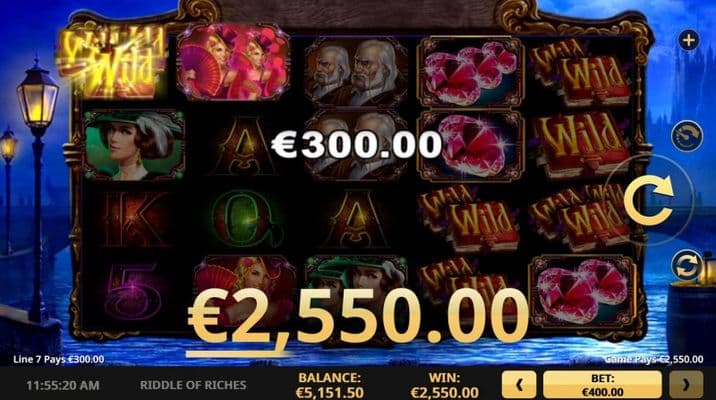Click the €300.00 line win amount
Screen dimensions: 716x400
click(x=357, y=145)
